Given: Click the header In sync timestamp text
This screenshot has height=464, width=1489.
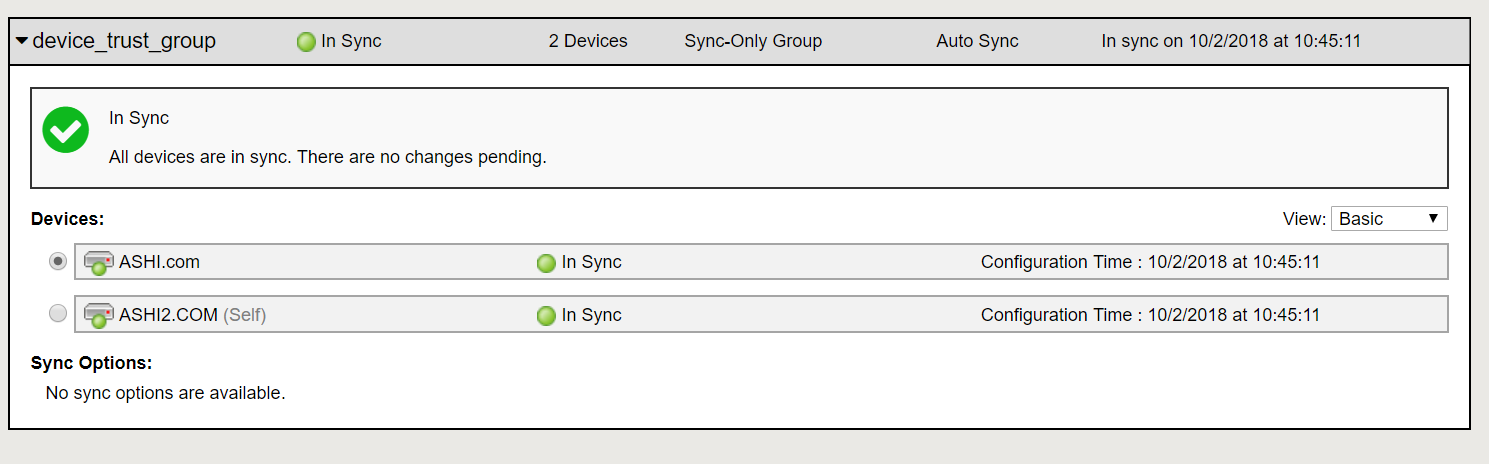Looking at the screenshot, I should point(1230,42).
